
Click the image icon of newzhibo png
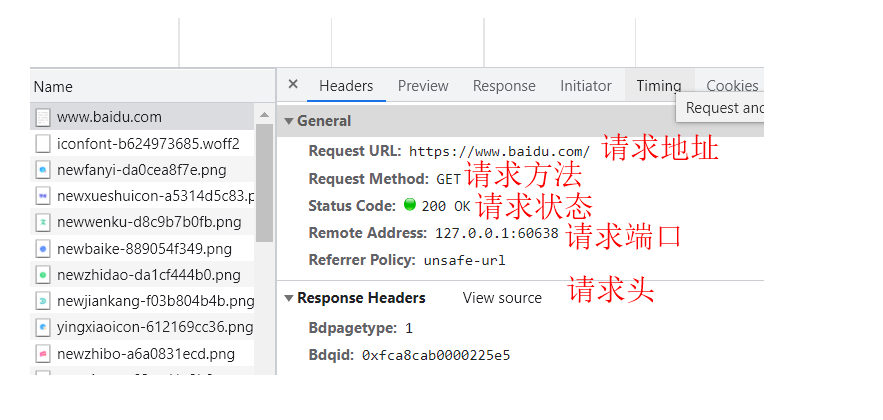click(43, 354)
